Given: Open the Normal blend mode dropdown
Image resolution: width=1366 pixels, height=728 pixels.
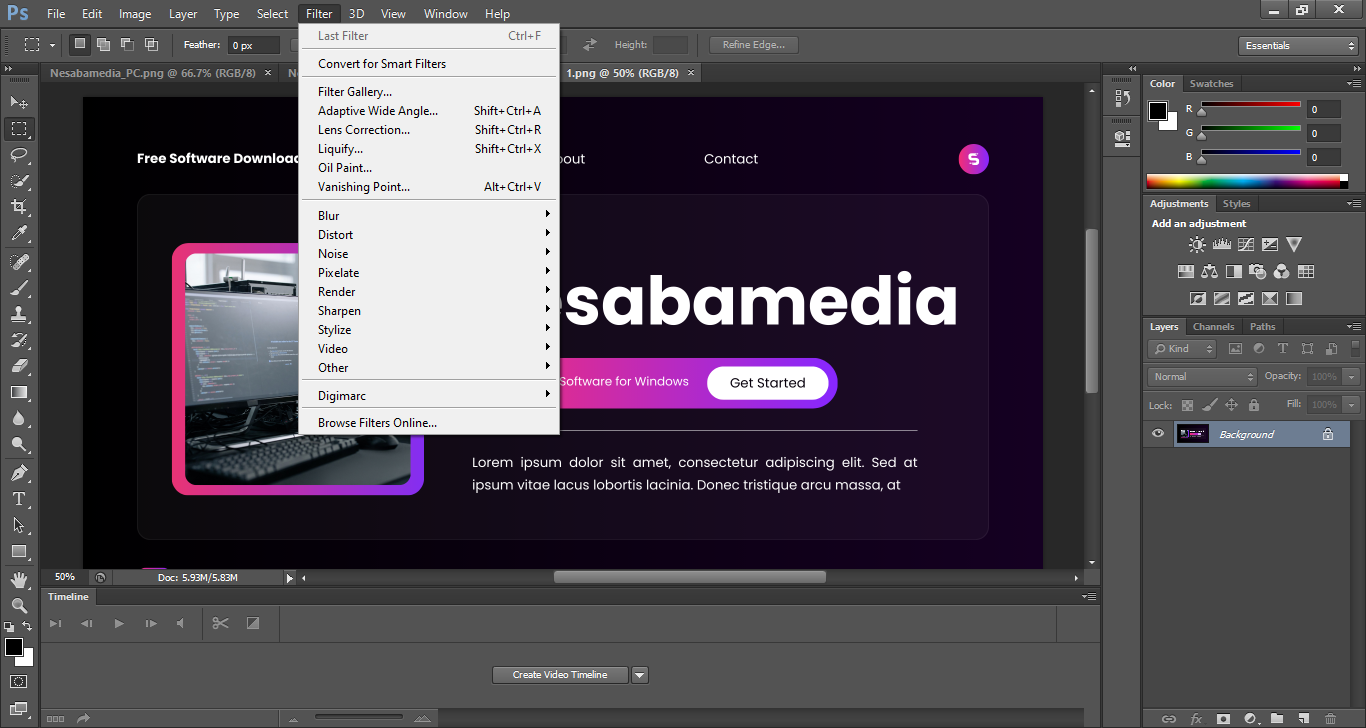Looking at the screenshot, I should [1203, 377].
